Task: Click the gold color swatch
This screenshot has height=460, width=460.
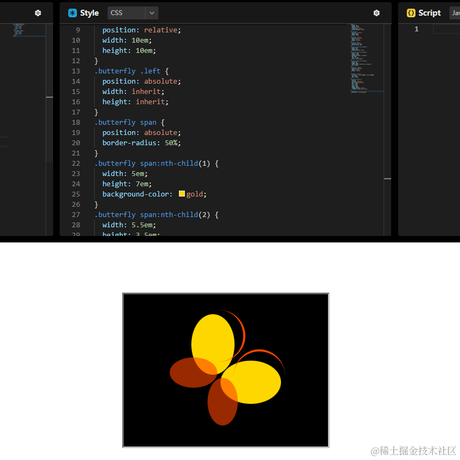Action: point(182,194)
